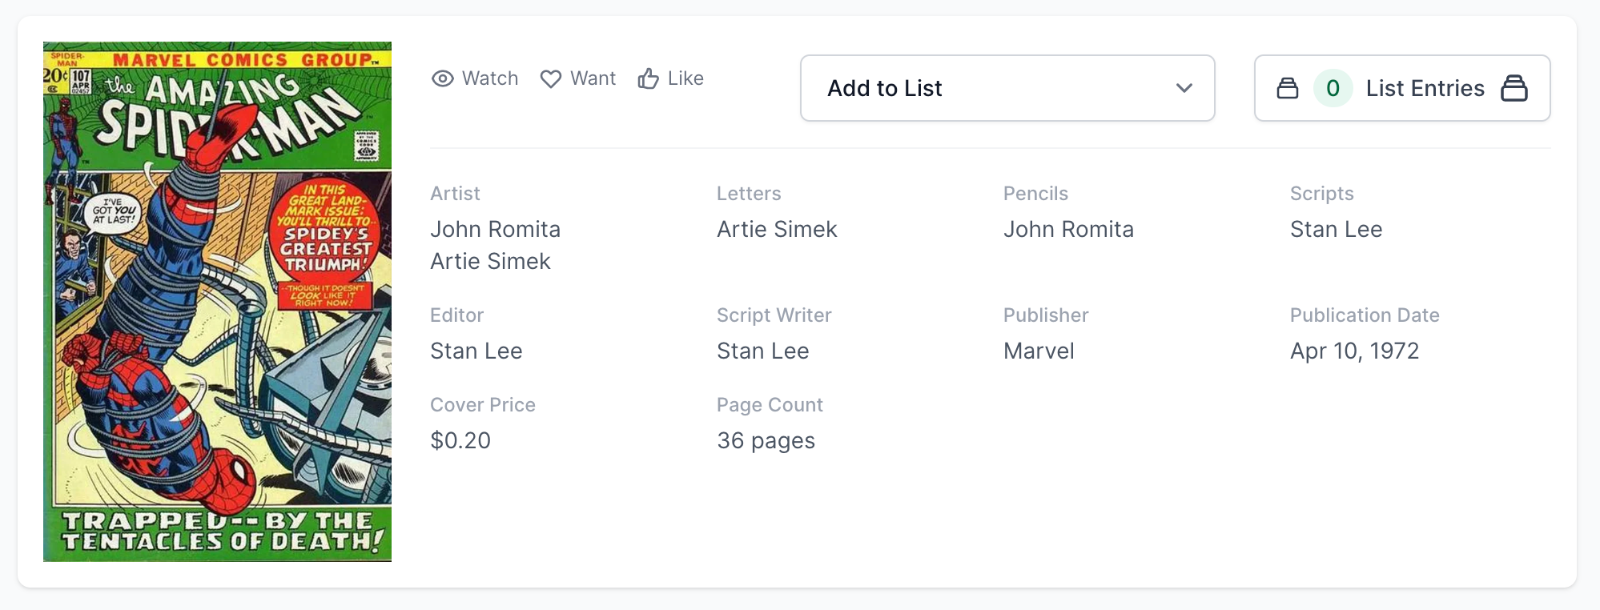This screenshot has width=1600, height=610.
Task: Click Stan Lee under Editor
Action: pos(476,352)
